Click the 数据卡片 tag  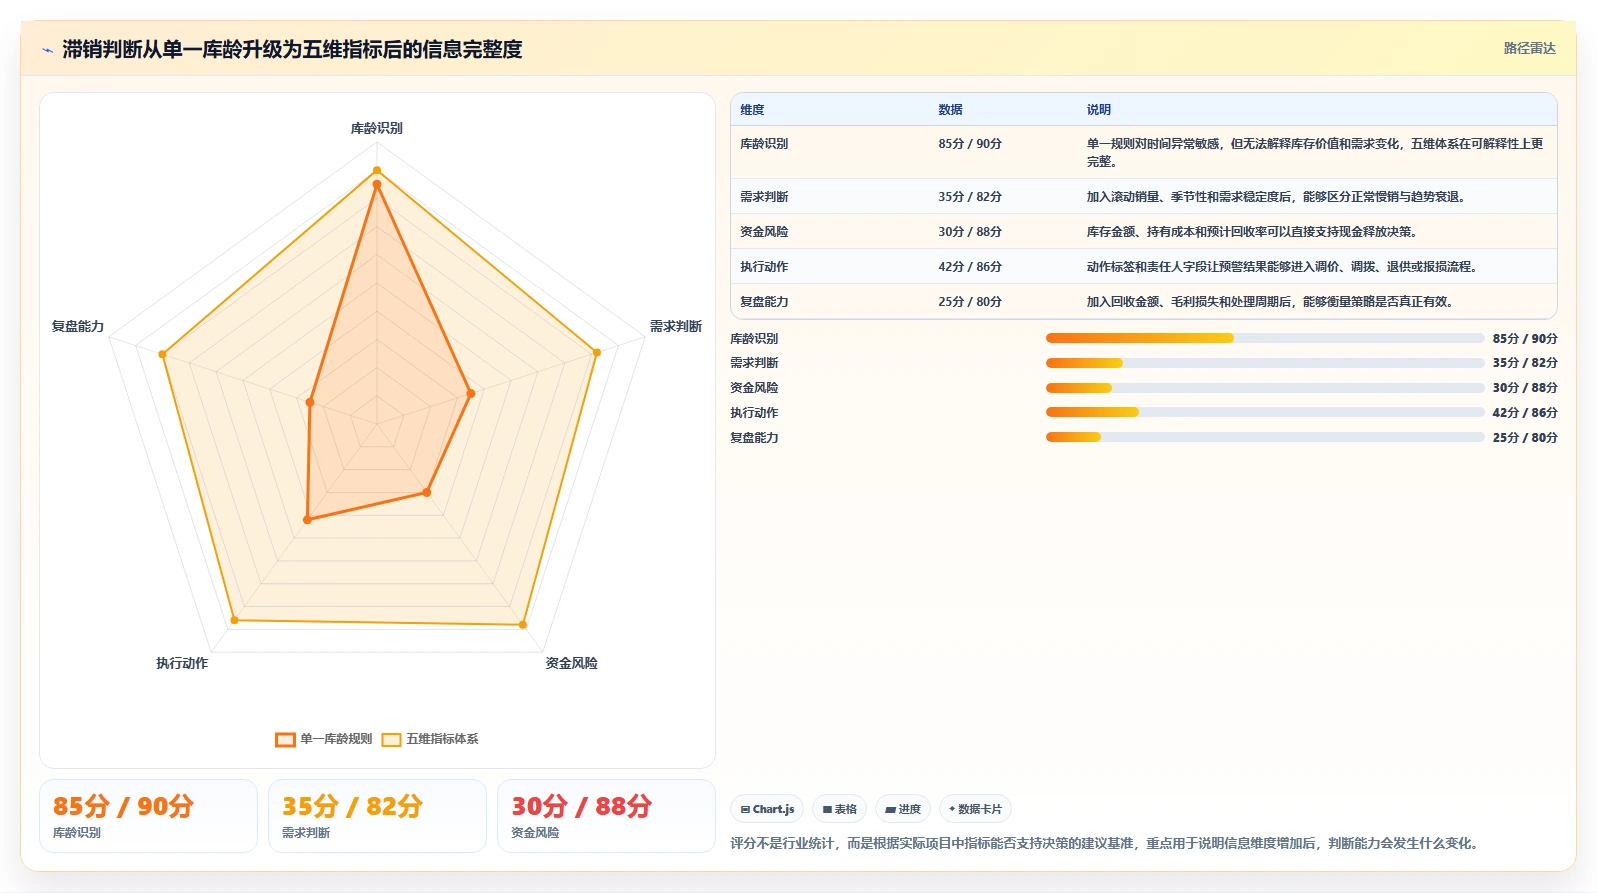(x=975, y=809)
